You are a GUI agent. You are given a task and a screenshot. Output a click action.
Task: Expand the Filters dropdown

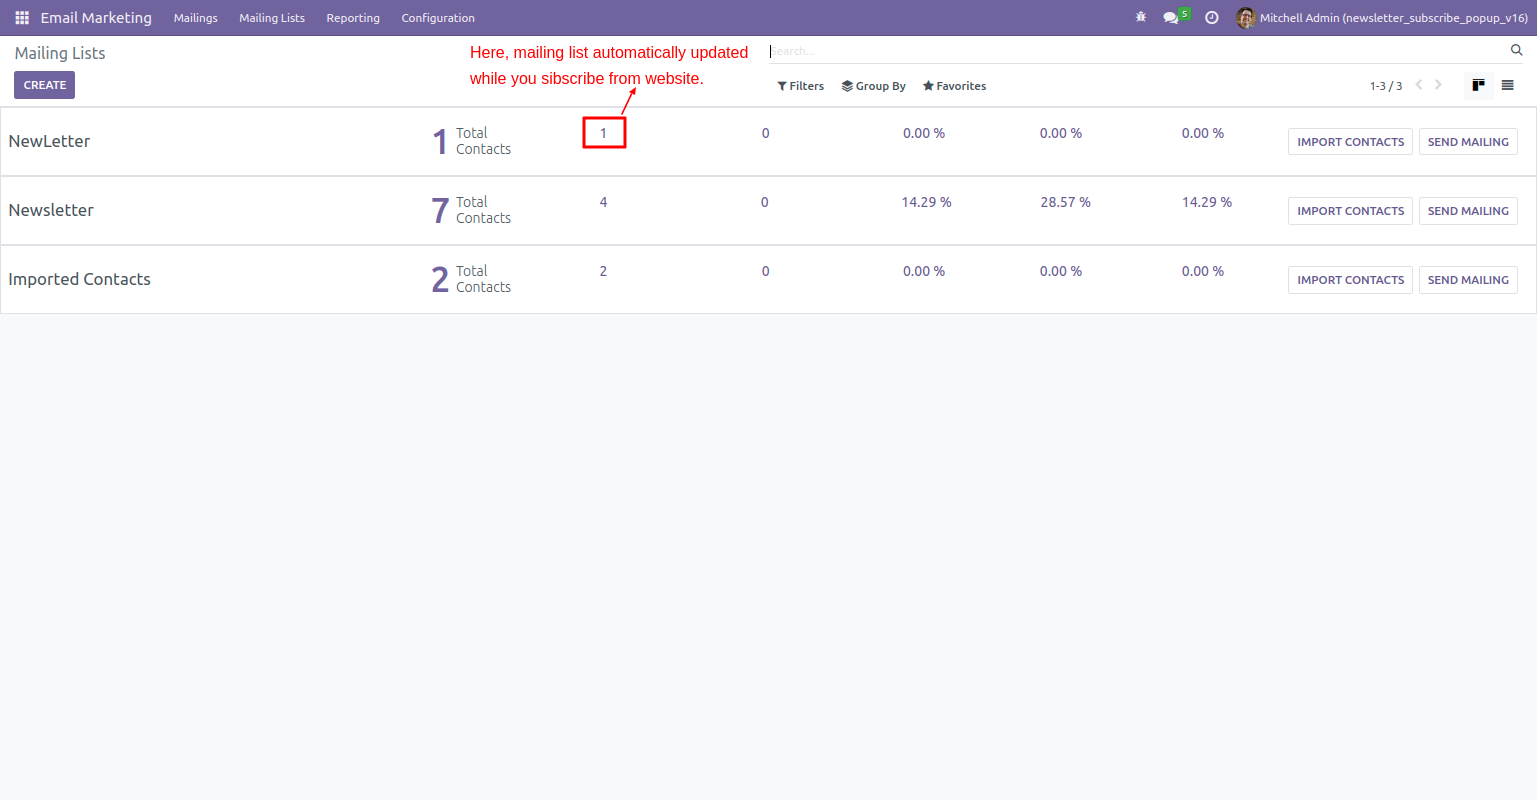tap(800, 86)
